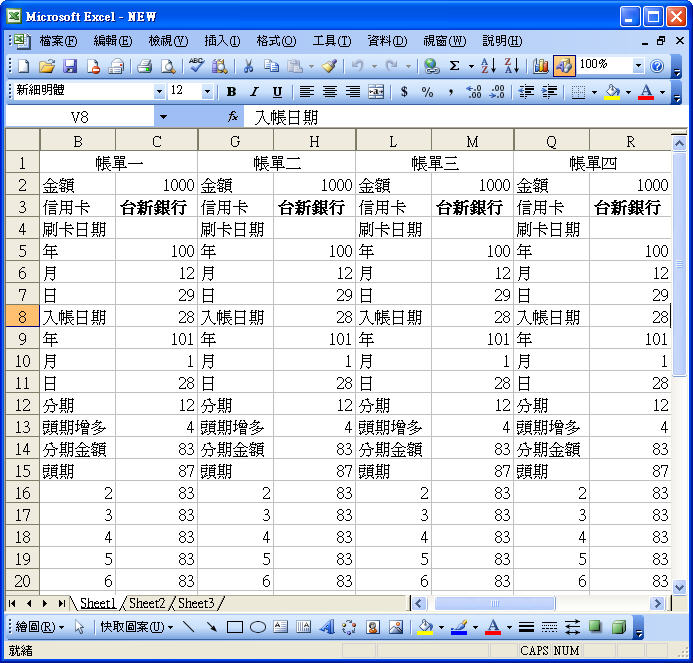Go to last sheet tab navigation button
This screenshot has height=663, width=693.
pyautogui.click(x=61, y=603)
